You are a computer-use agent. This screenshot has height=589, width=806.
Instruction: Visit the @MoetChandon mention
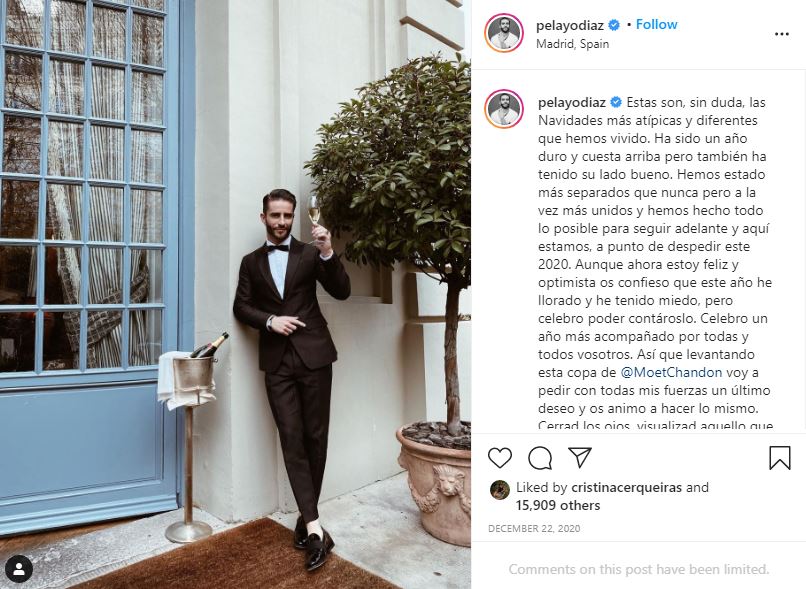coord(671,372)
